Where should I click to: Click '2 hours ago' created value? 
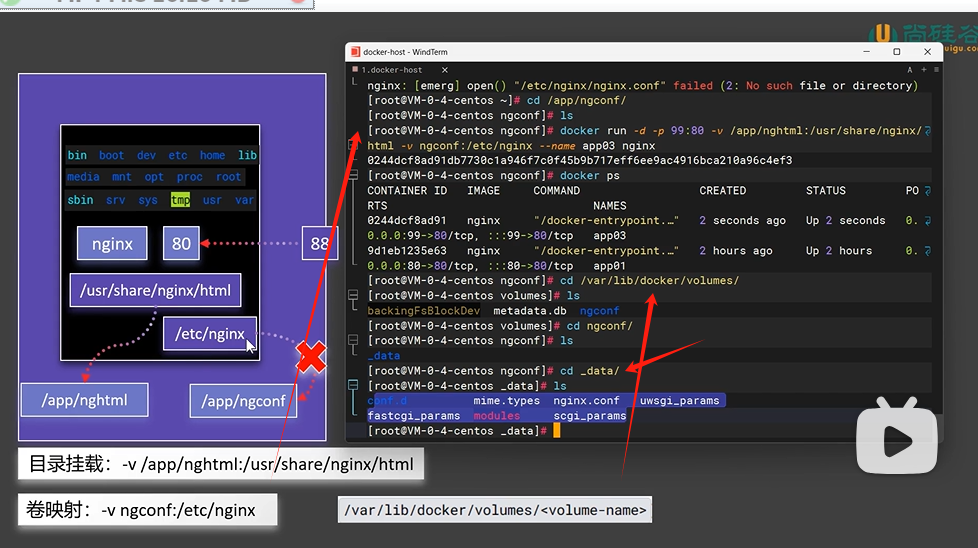[x=736, y=251]
